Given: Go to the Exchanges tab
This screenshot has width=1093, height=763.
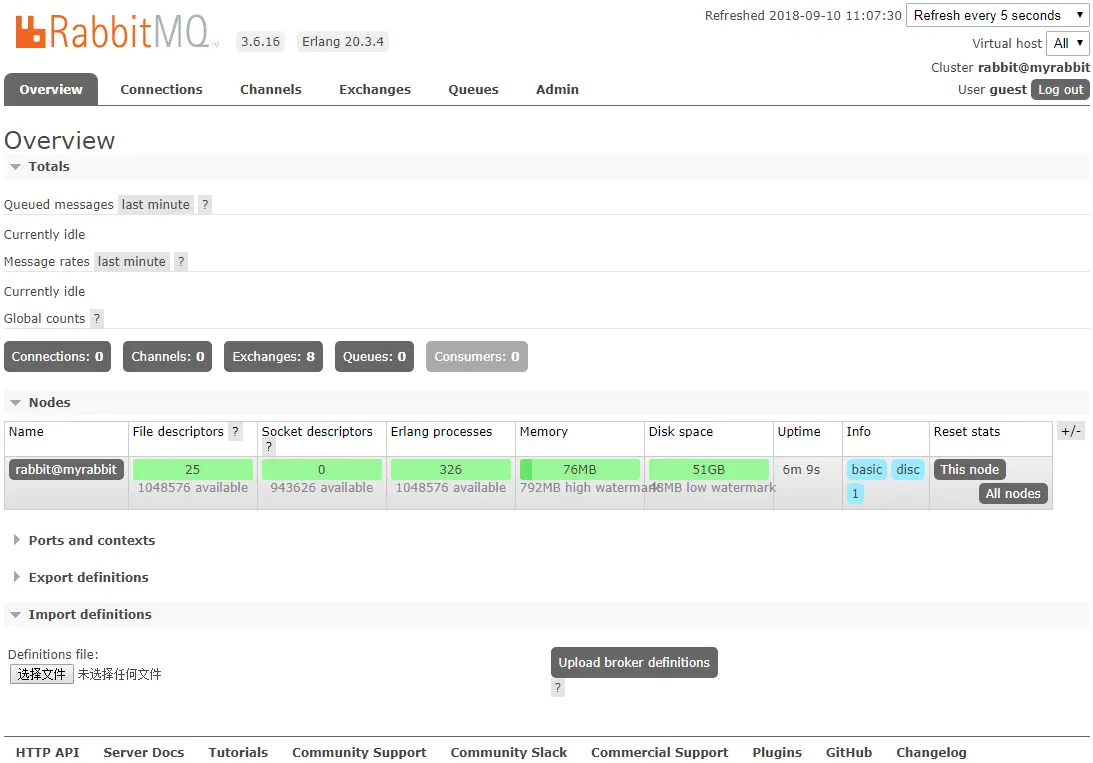Looking at the screenshot, I should pos(375,89).
